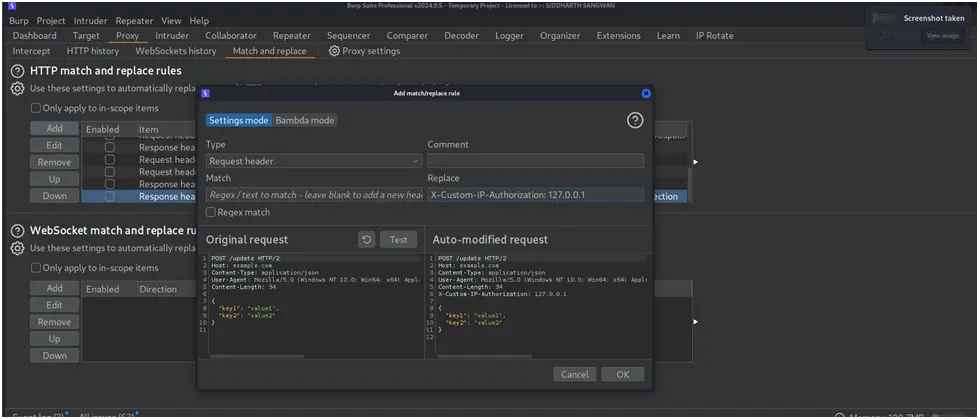Click Add in HTTP match and replace rules

click(54, 129)
